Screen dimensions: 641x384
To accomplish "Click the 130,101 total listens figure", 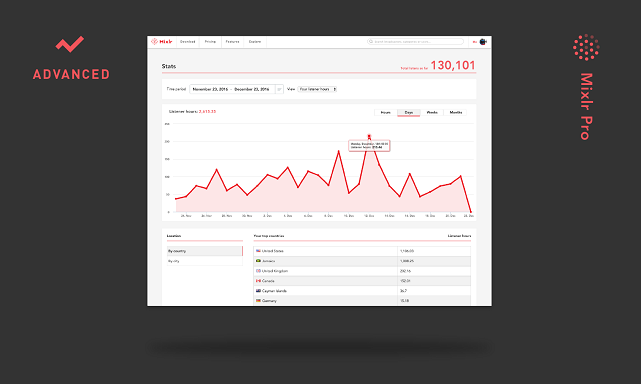I will [x=453, y=65].
